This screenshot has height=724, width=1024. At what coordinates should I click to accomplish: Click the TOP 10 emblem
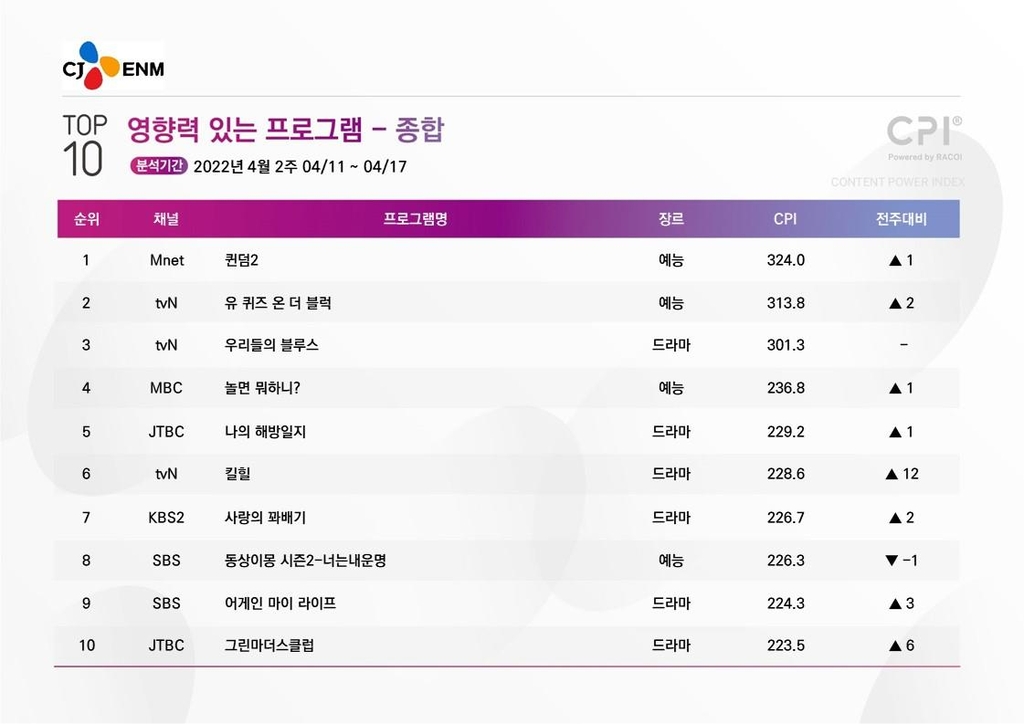click(x=84, y=146)
